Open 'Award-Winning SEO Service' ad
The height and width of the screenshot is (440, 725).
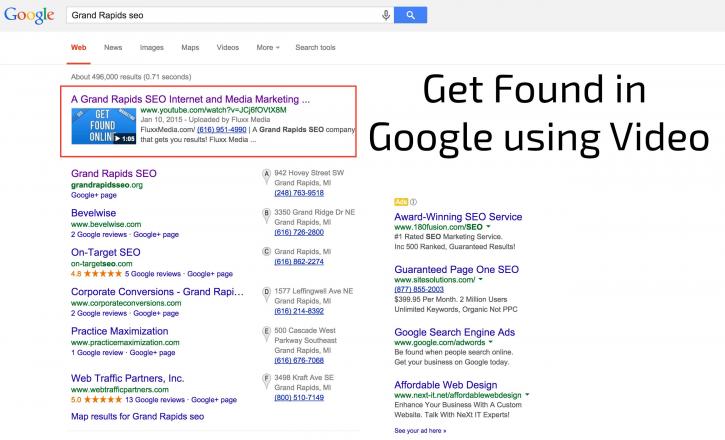click(458, 217)
